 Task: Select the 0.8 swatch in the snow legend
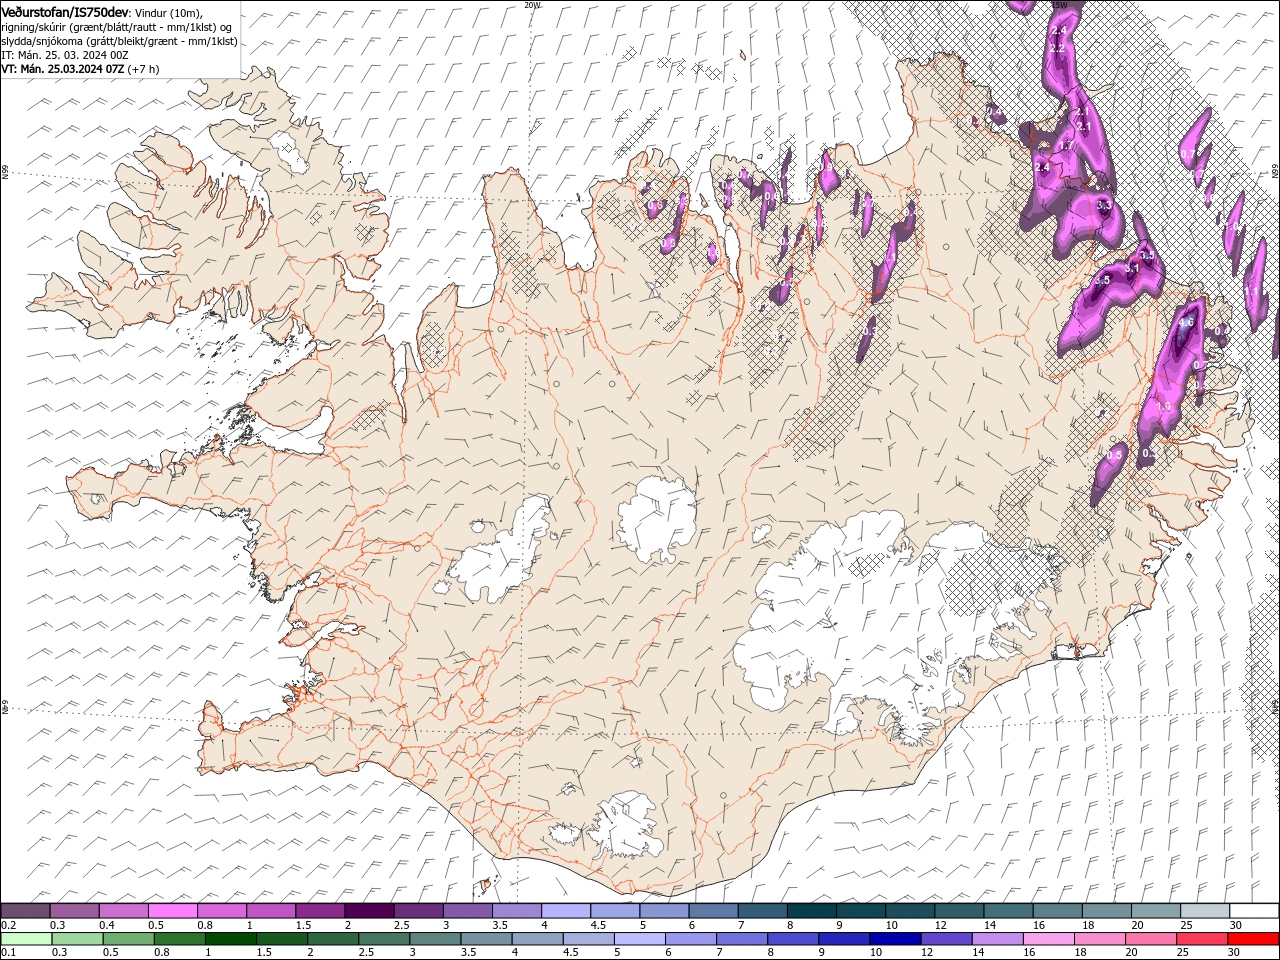tap(221, 911)
